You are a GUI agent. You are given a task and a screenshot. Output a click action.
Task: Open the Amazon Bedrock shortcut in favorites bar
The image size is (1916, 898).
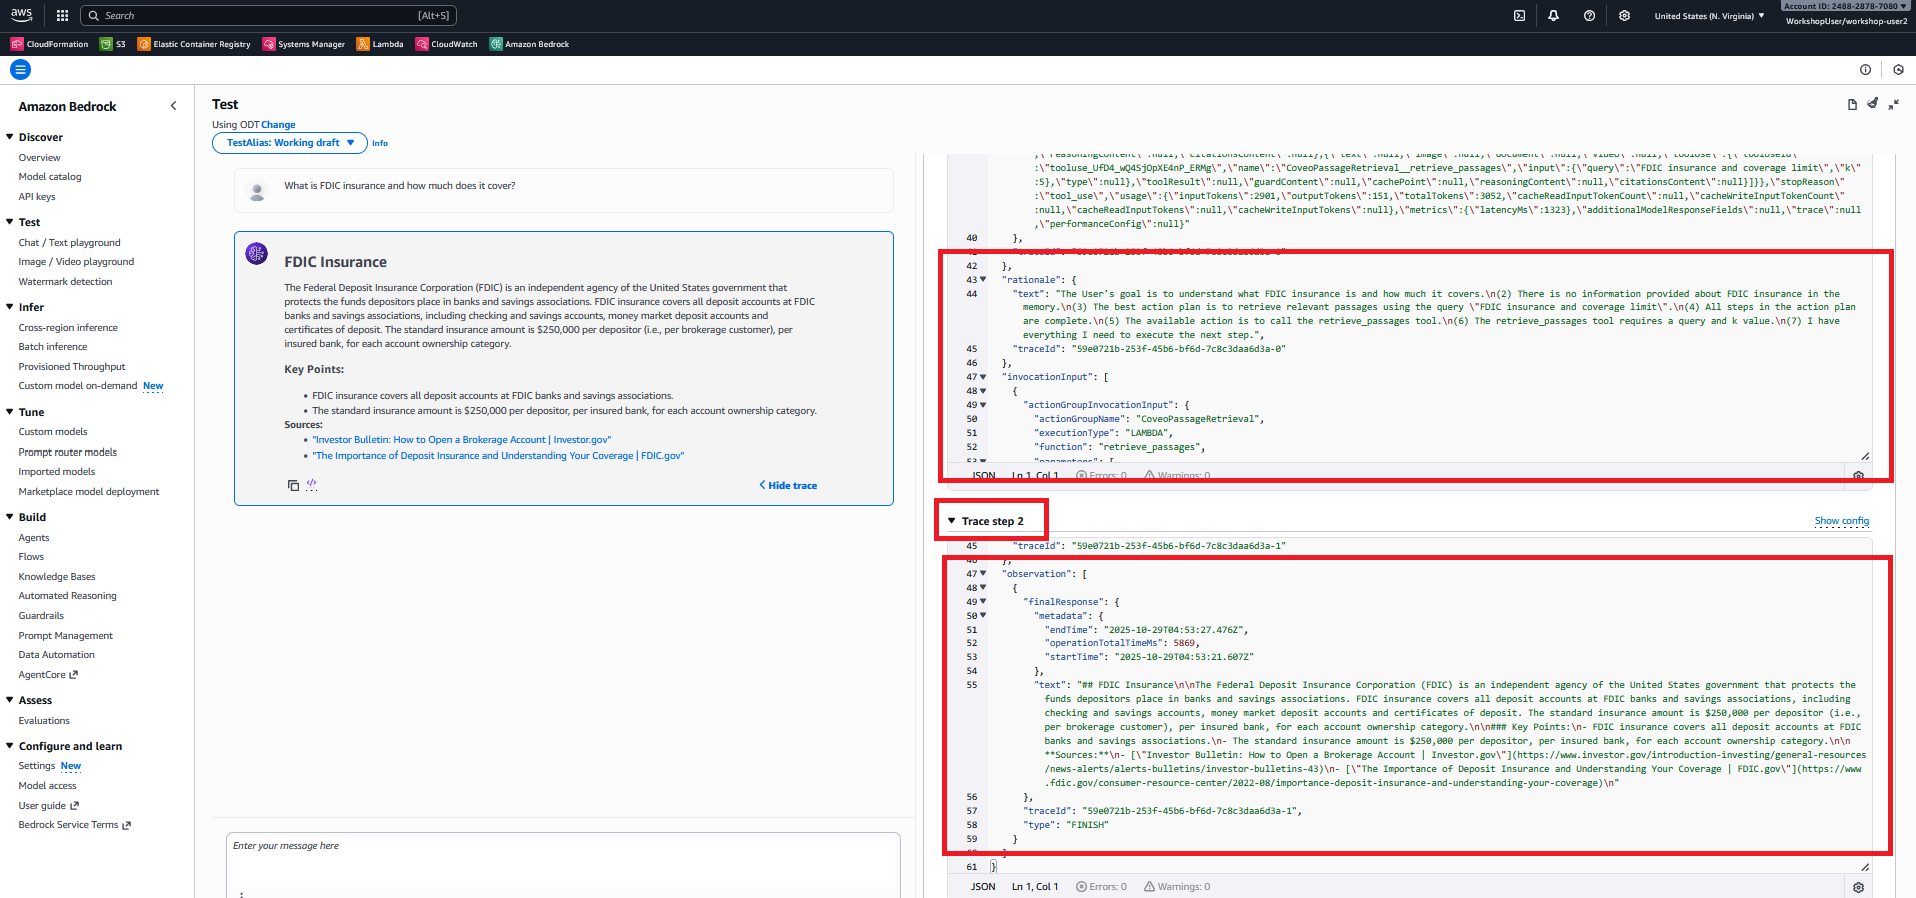529,44
